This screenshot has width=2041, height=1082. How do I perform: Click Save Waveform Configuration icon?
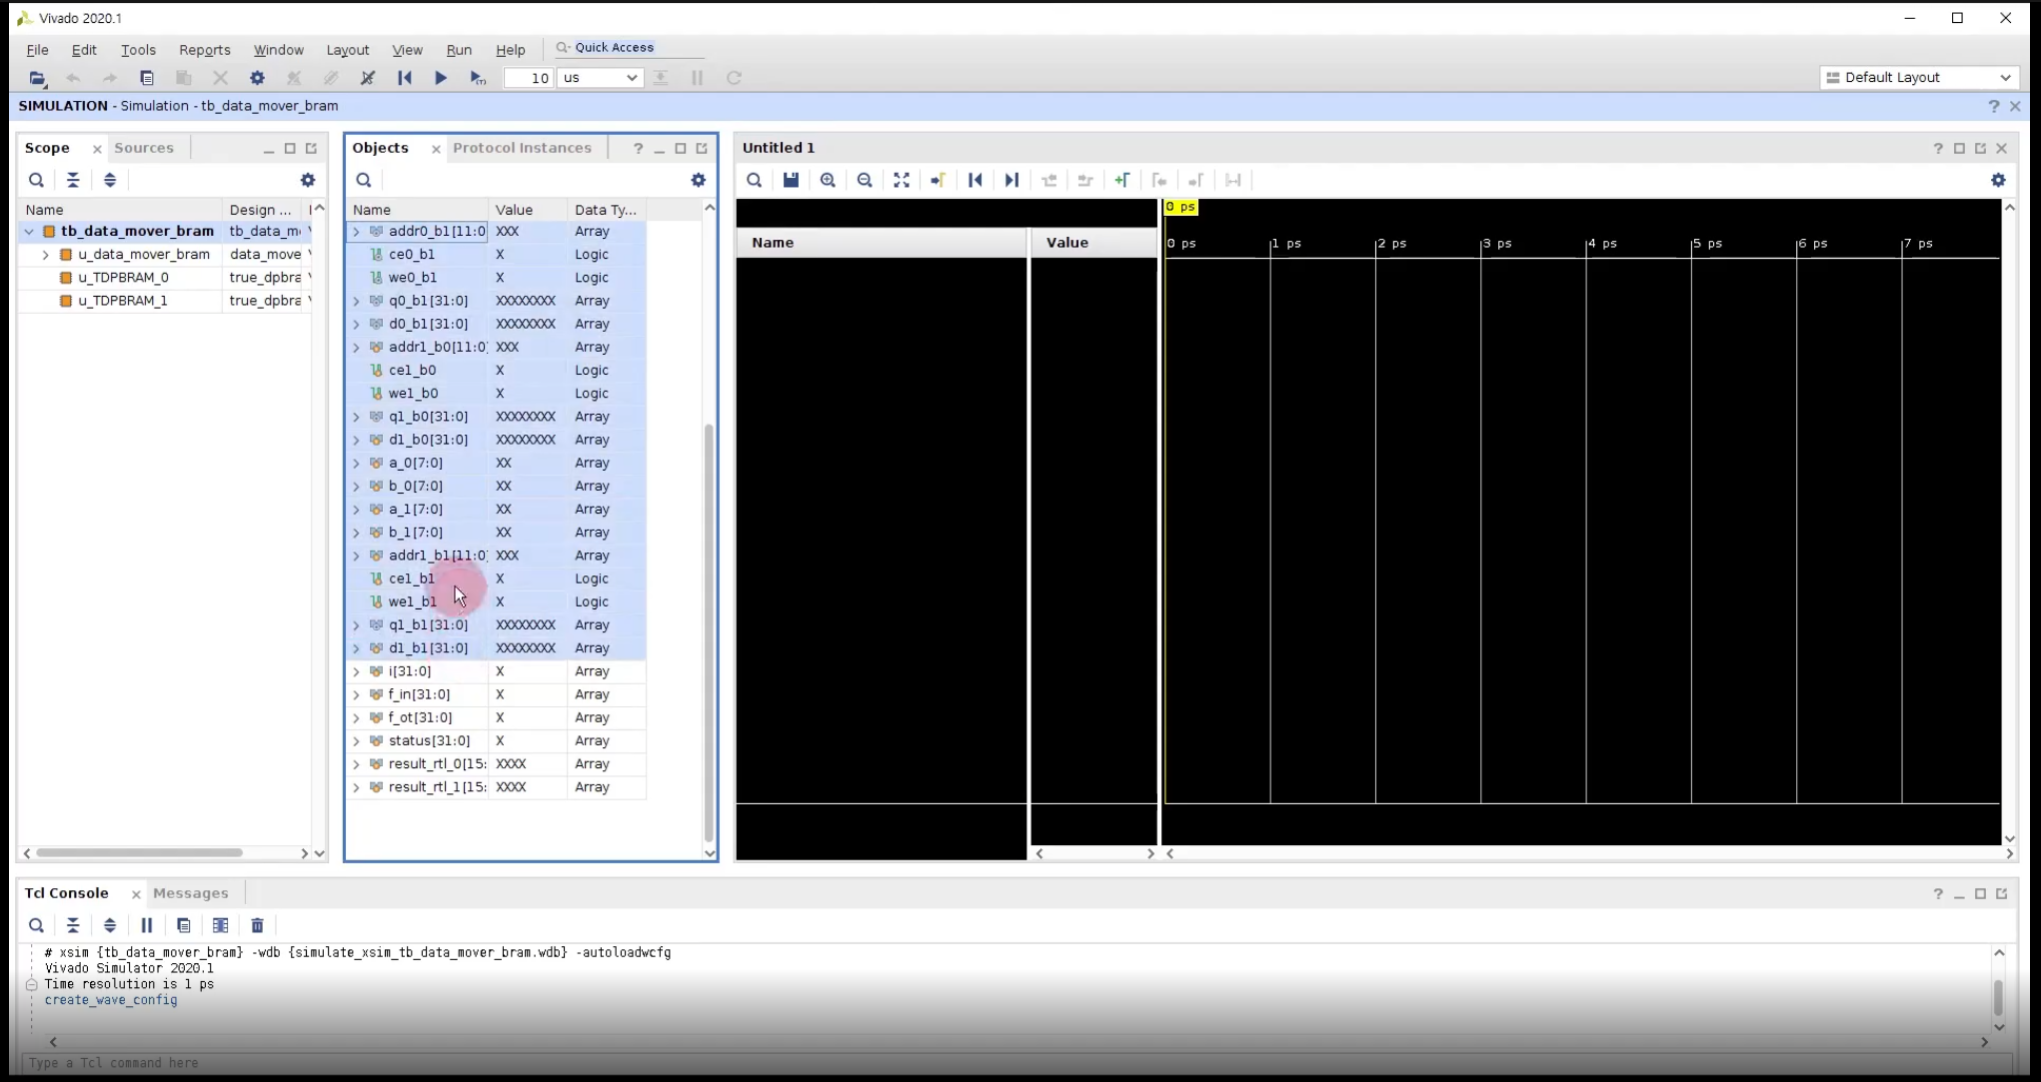[791, 180]
